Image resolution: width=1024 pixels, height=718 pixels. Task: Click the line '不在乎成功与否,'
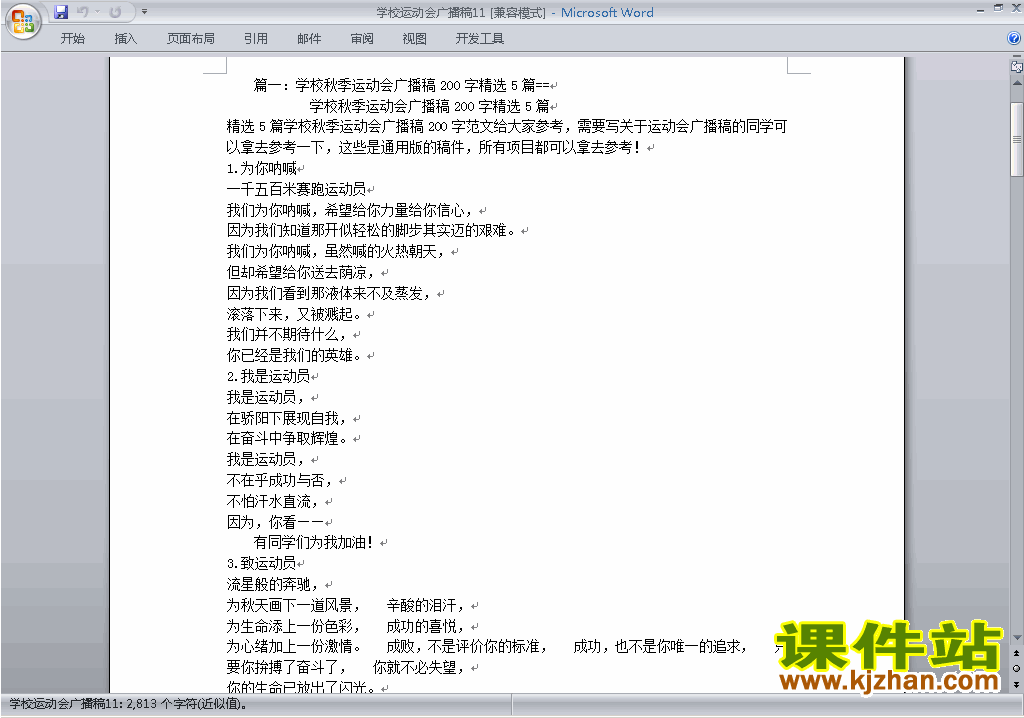click(x=280, y=480)
